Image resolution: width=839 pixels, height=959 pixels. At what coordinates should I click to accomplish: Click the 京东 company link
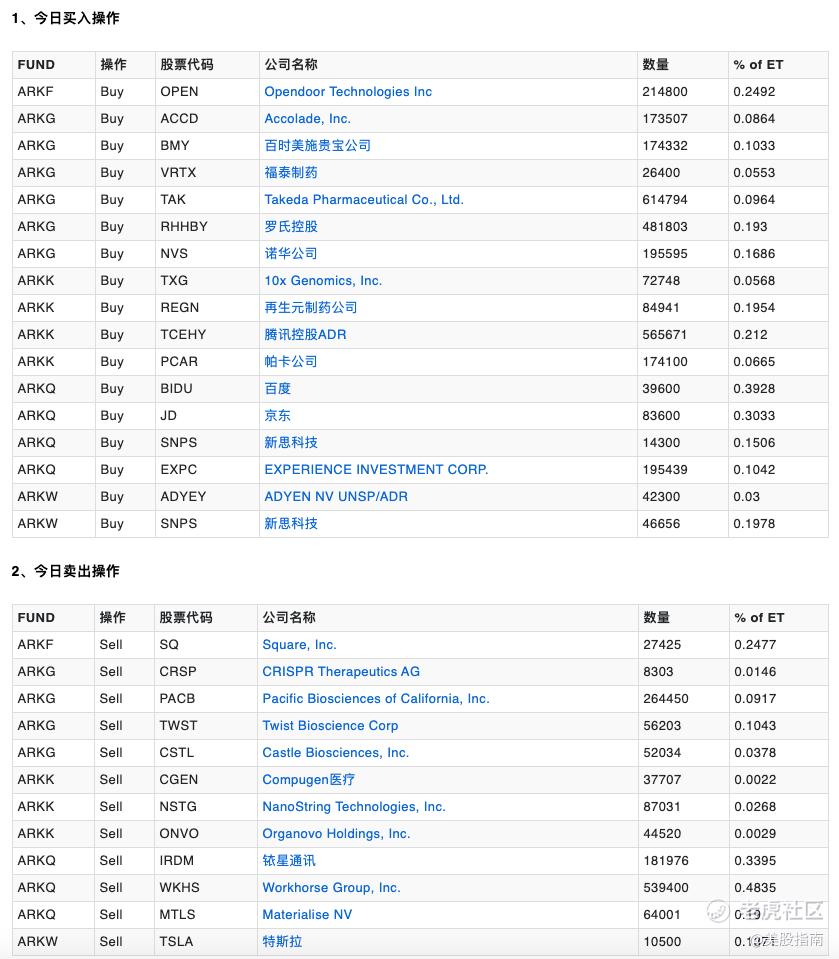(278, 415)
